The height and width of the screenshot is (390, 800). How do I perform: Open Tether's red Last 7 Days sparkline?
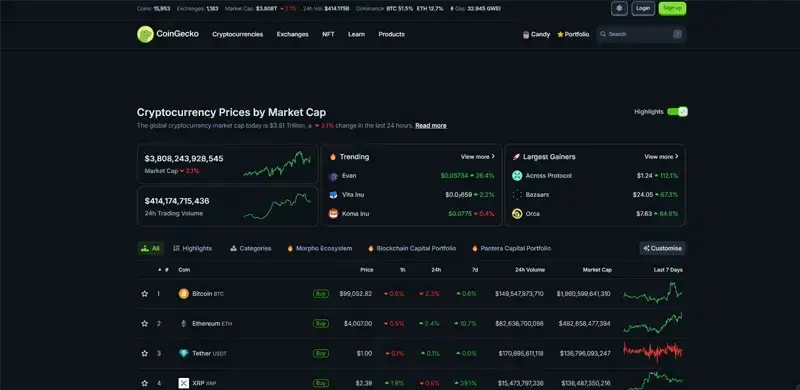click(653, 352)
